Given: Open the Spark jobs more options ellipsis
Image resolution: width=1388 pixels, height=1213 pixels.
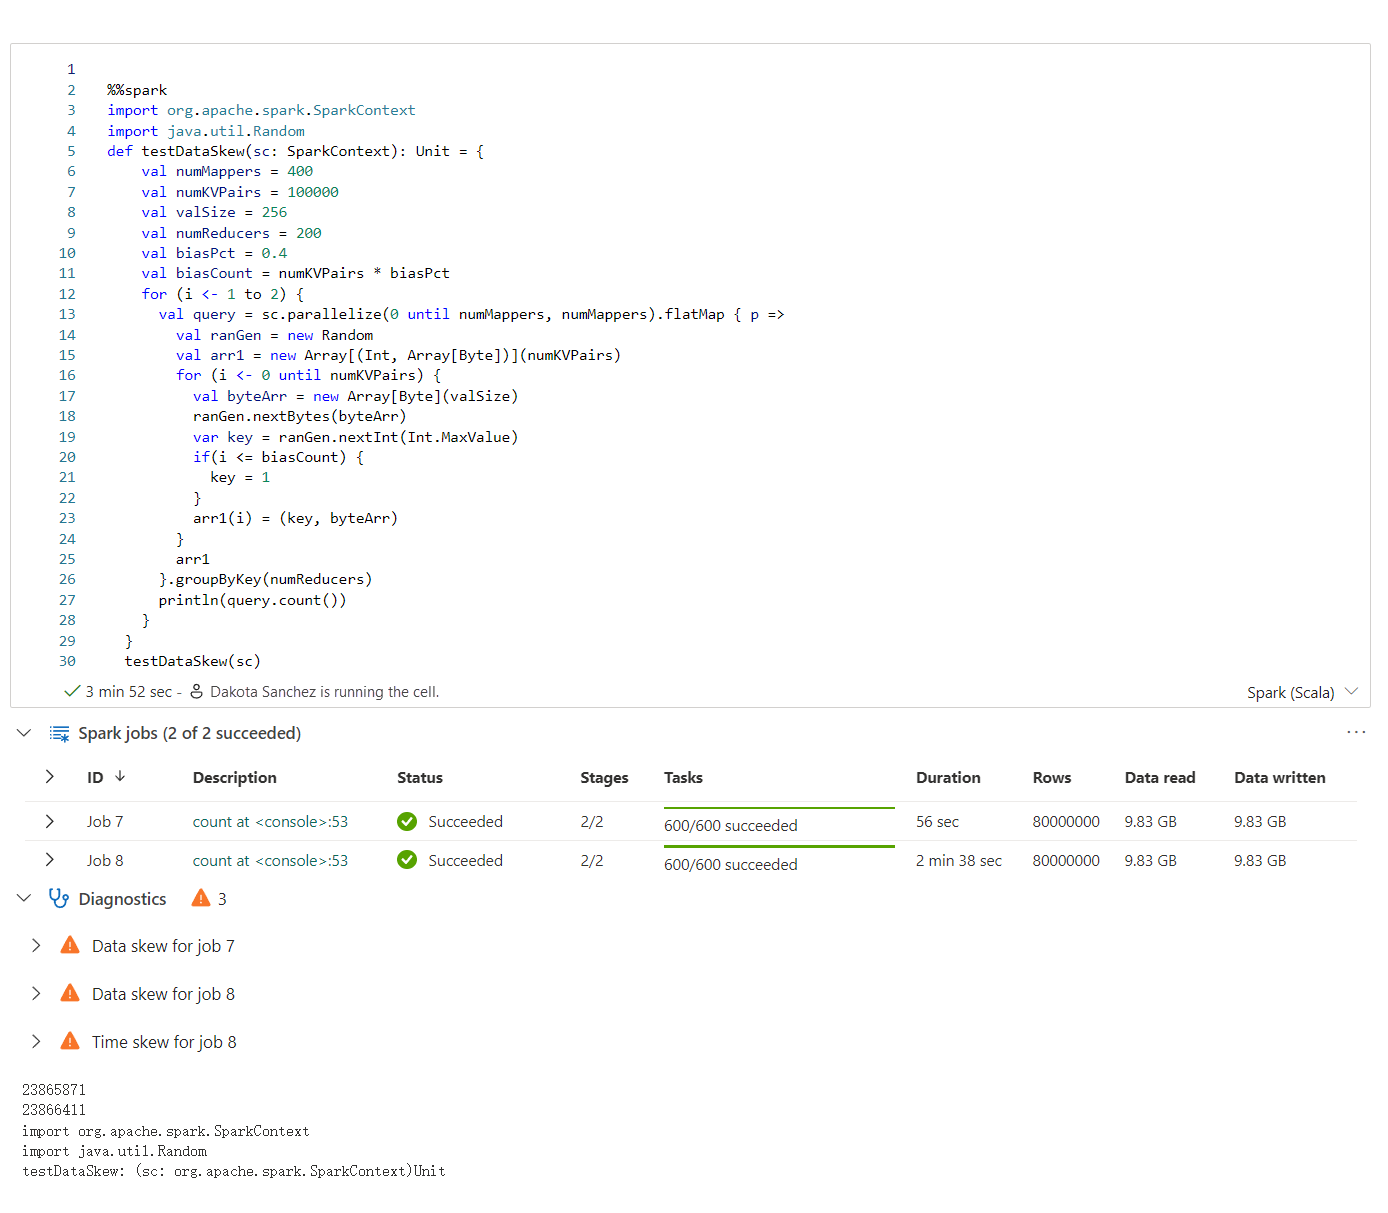Looking at the screenshot, I should 1356,732.
